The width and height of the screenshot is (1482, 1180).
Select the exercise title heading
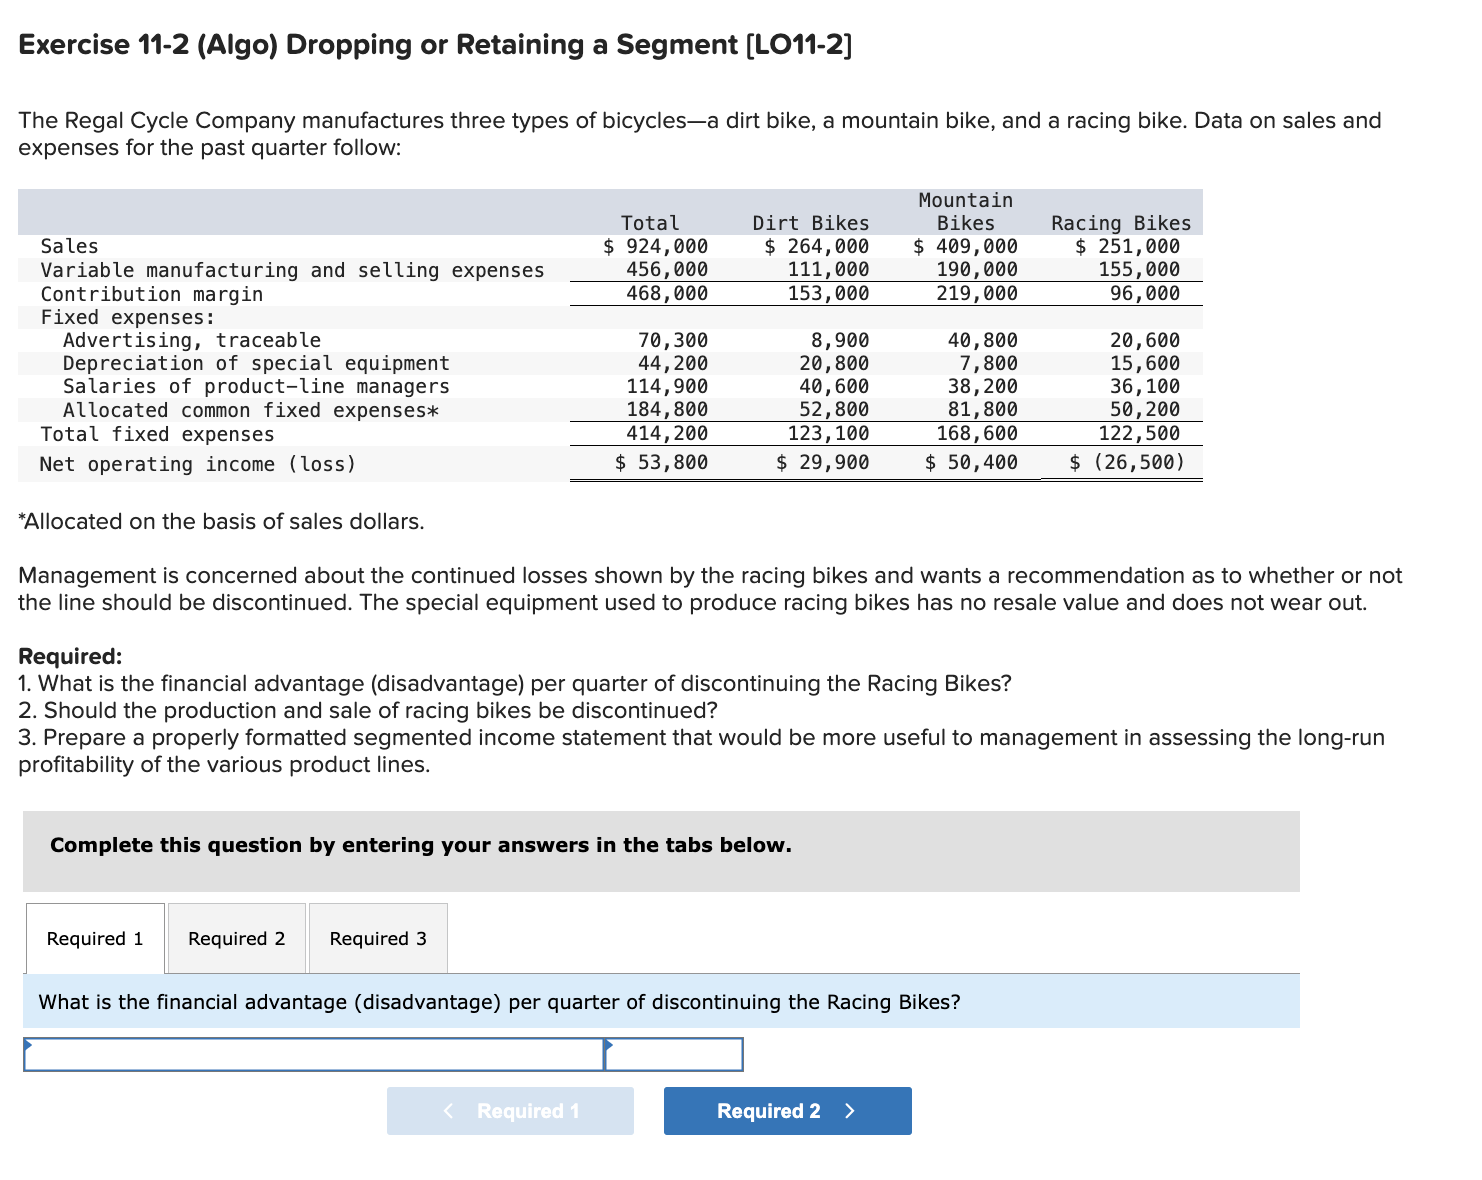pos(434,44)
